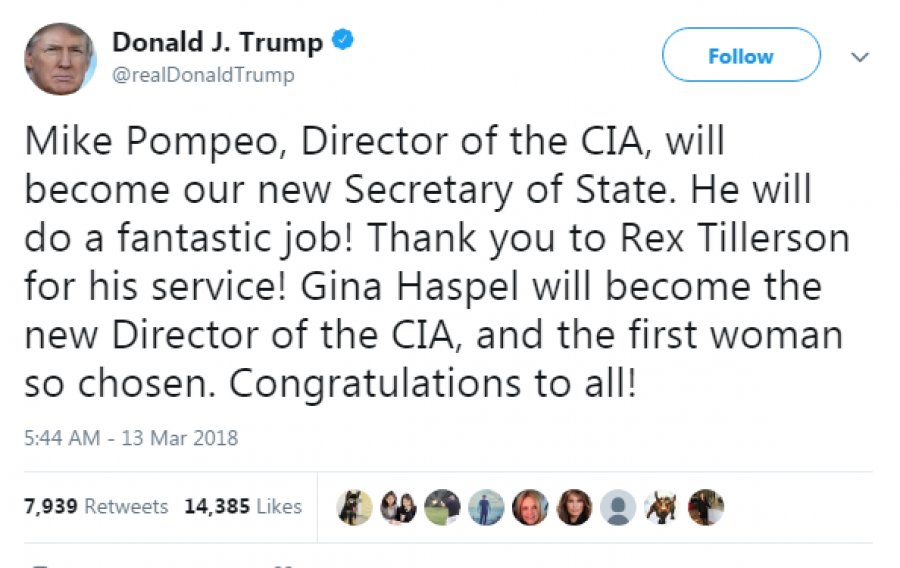Click the third liker avatar with green field

(443, 507)
